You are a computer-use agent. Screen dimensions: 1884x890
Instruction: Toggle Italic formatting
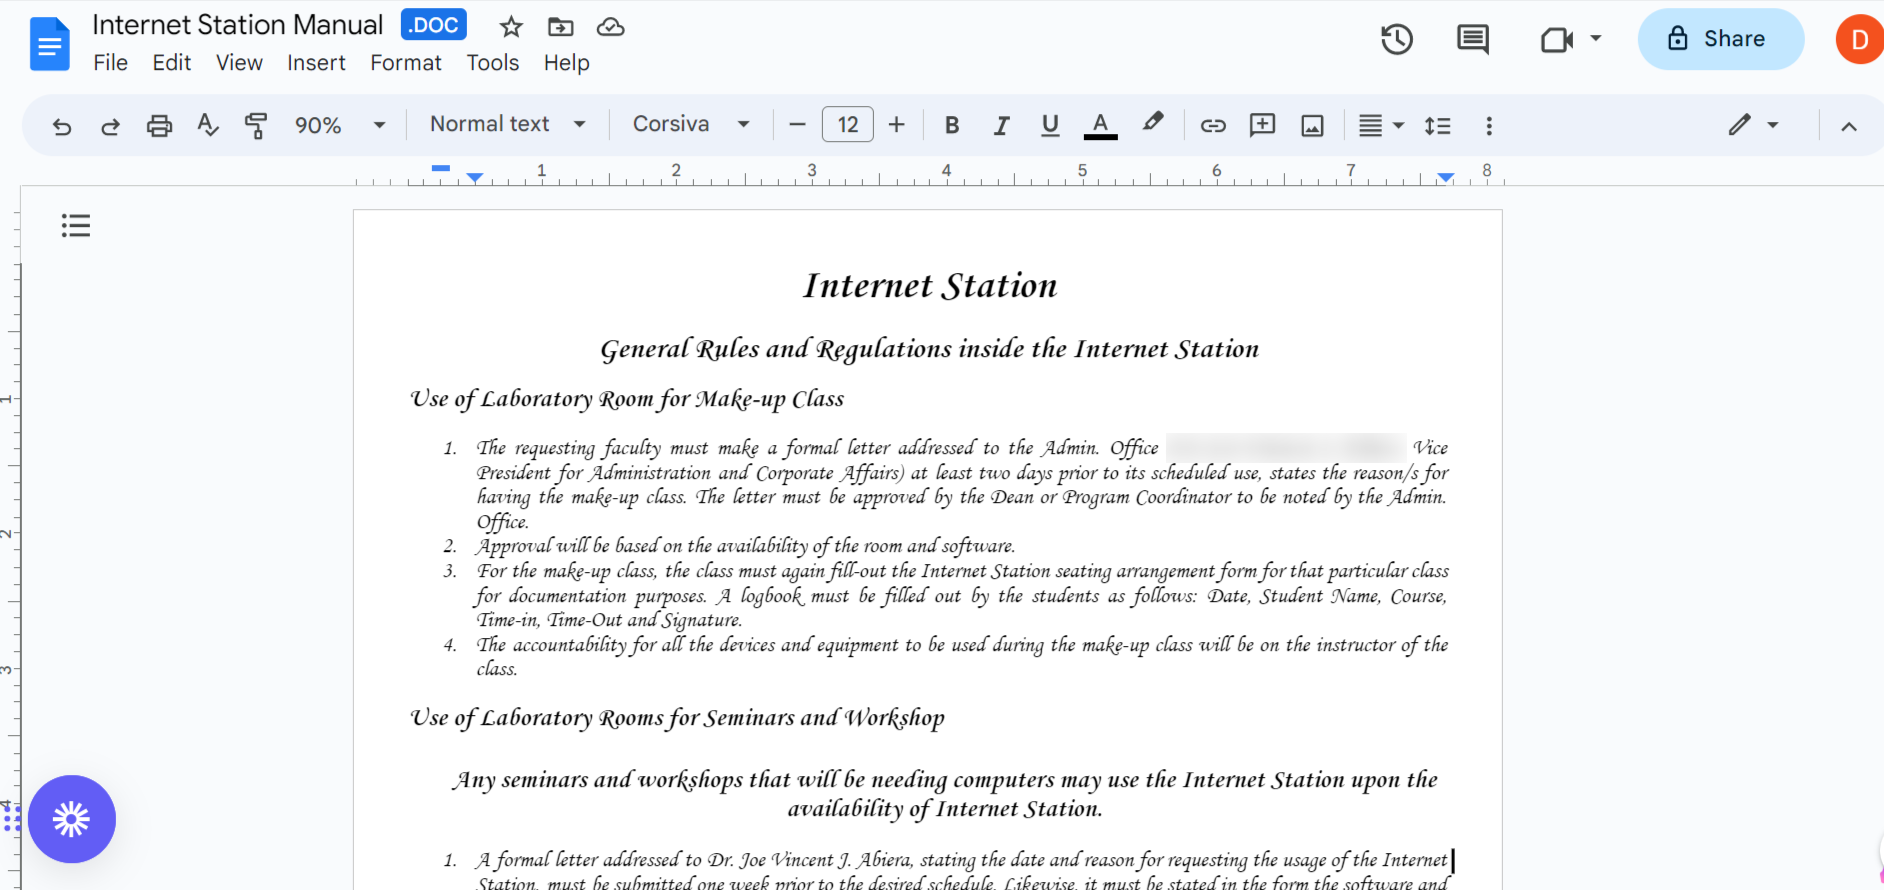pyautogui.click(x=1001, y=125)
